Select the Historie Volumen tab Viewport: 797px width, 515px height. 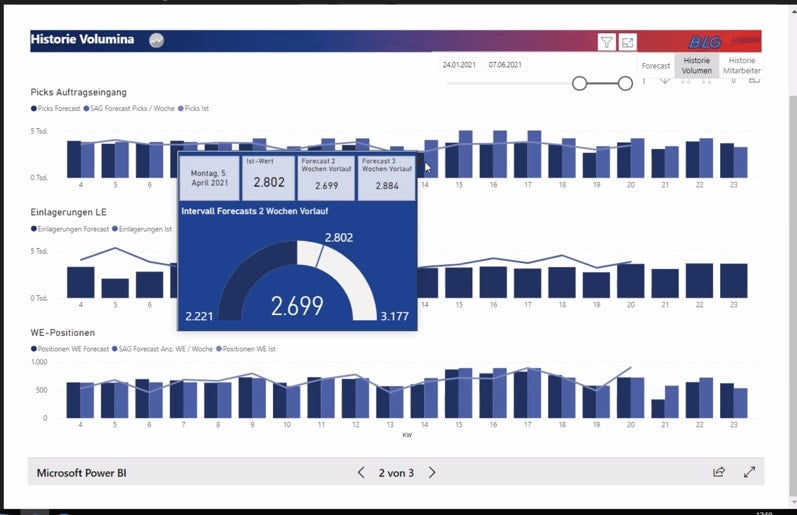coord(696,66)
